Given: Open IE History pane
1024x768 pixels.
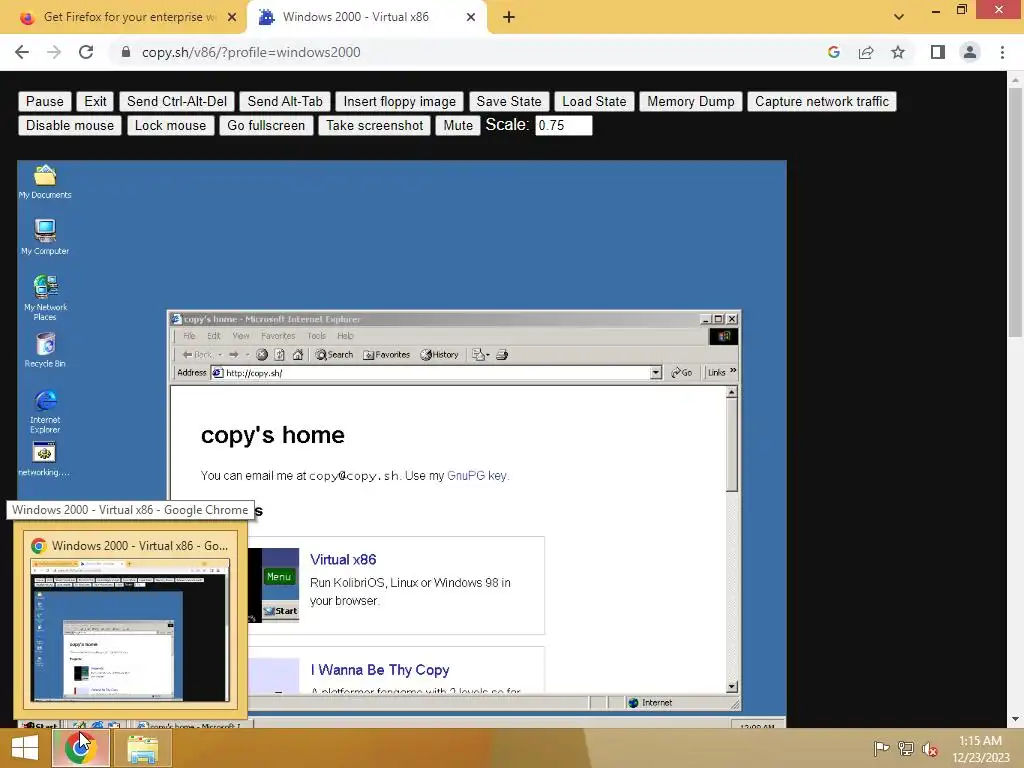Looking at the screenshot, I should click(440, 355).
